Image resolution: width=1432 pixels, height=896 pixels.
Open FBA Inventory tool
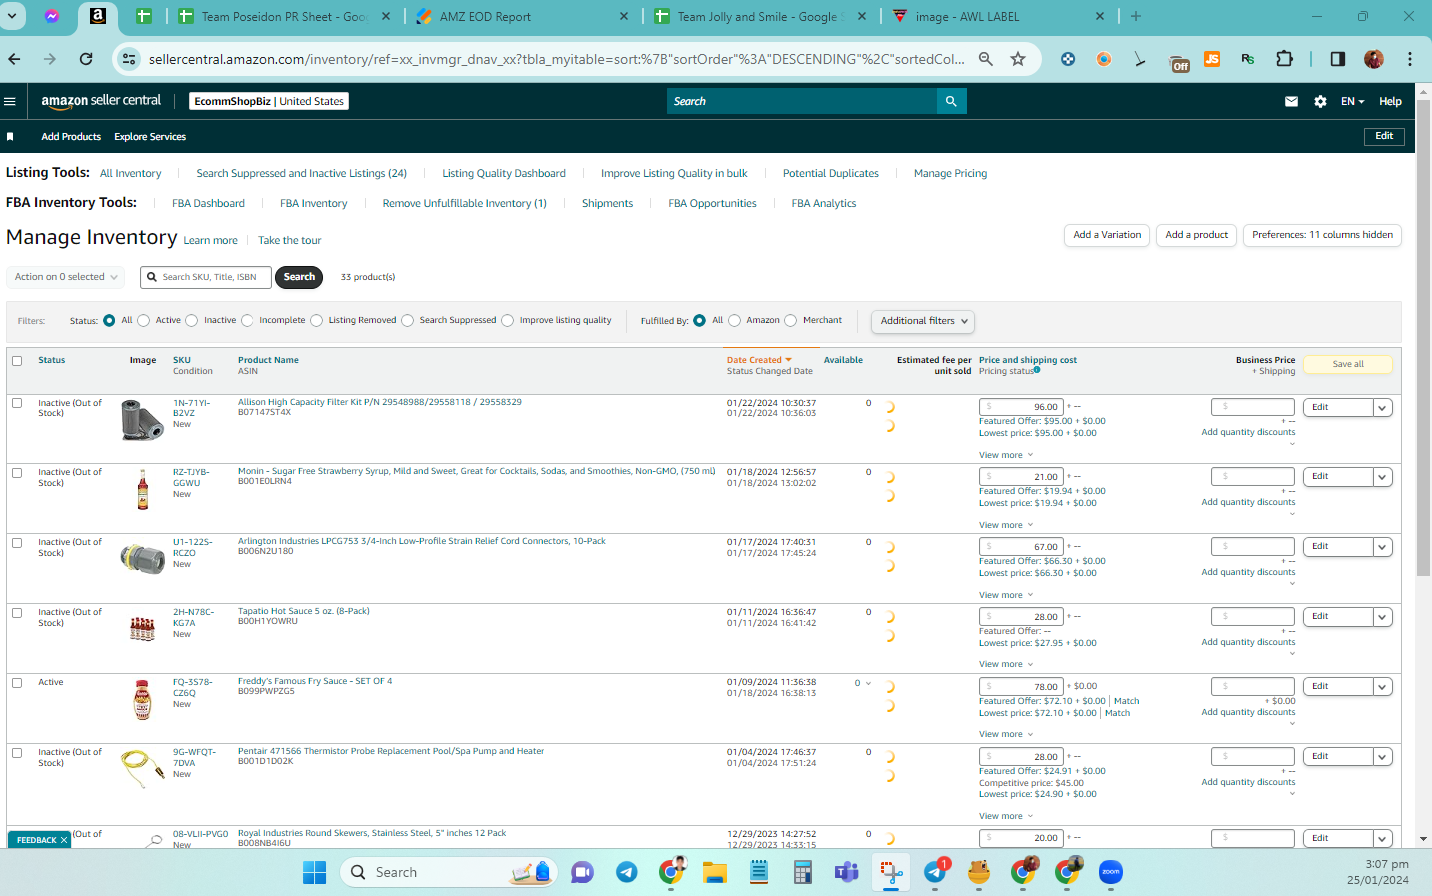pos(314,204)
